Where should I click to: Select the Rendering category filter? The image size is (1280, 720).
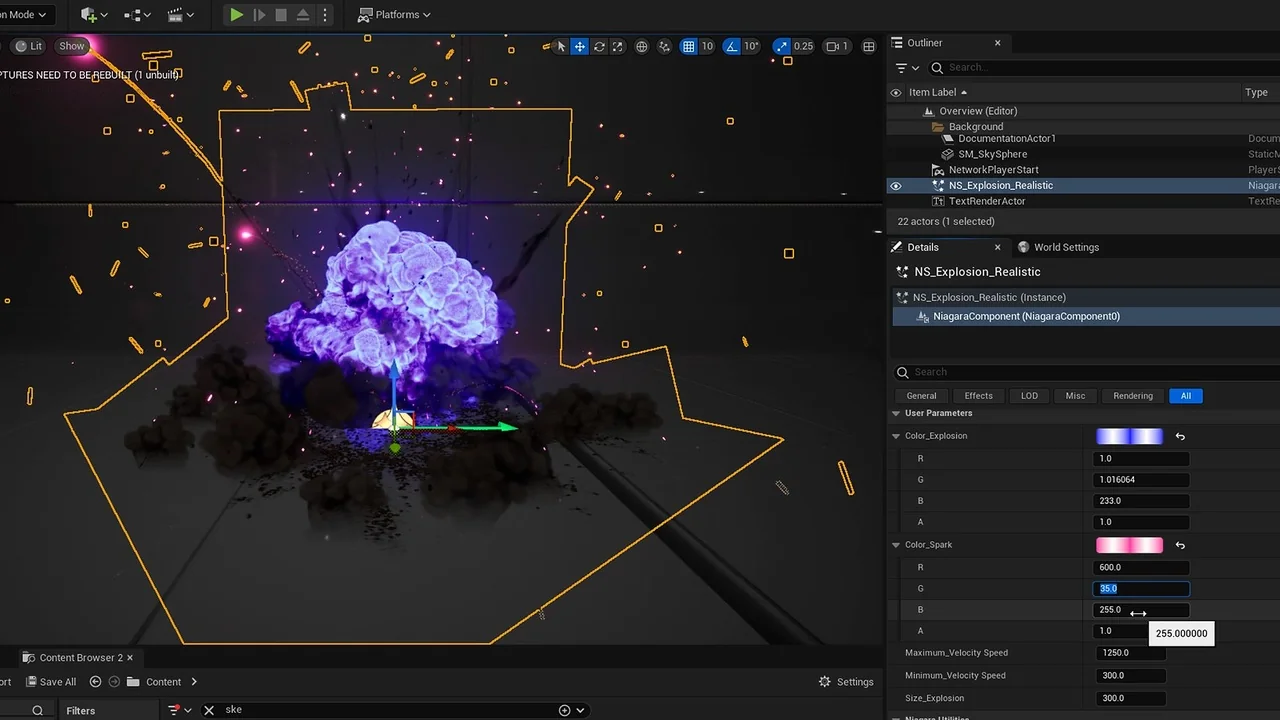point(1132,396)
